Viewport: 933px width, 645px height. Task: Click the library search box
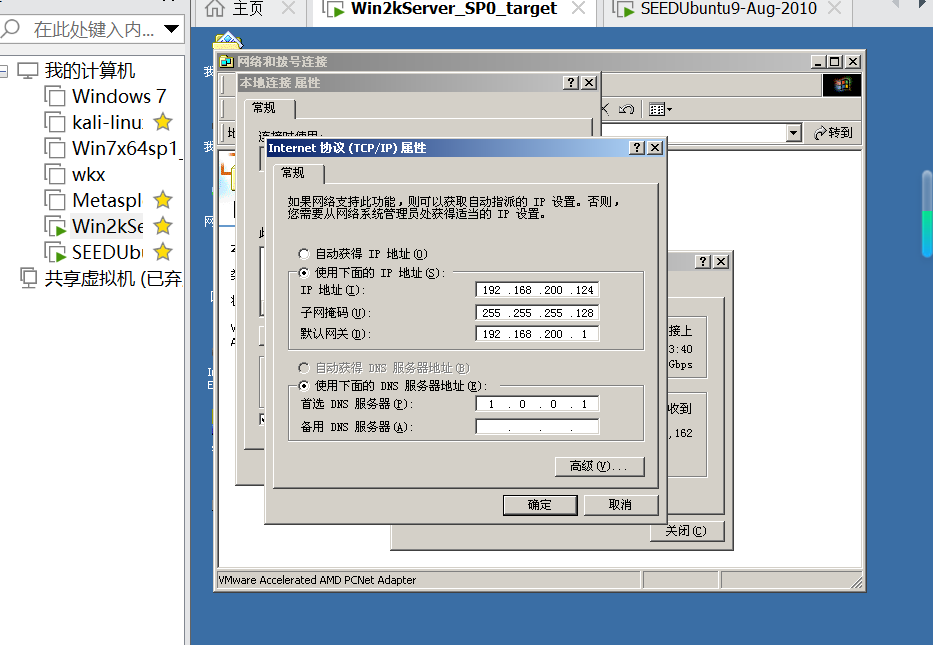click(x=93, y=29)
